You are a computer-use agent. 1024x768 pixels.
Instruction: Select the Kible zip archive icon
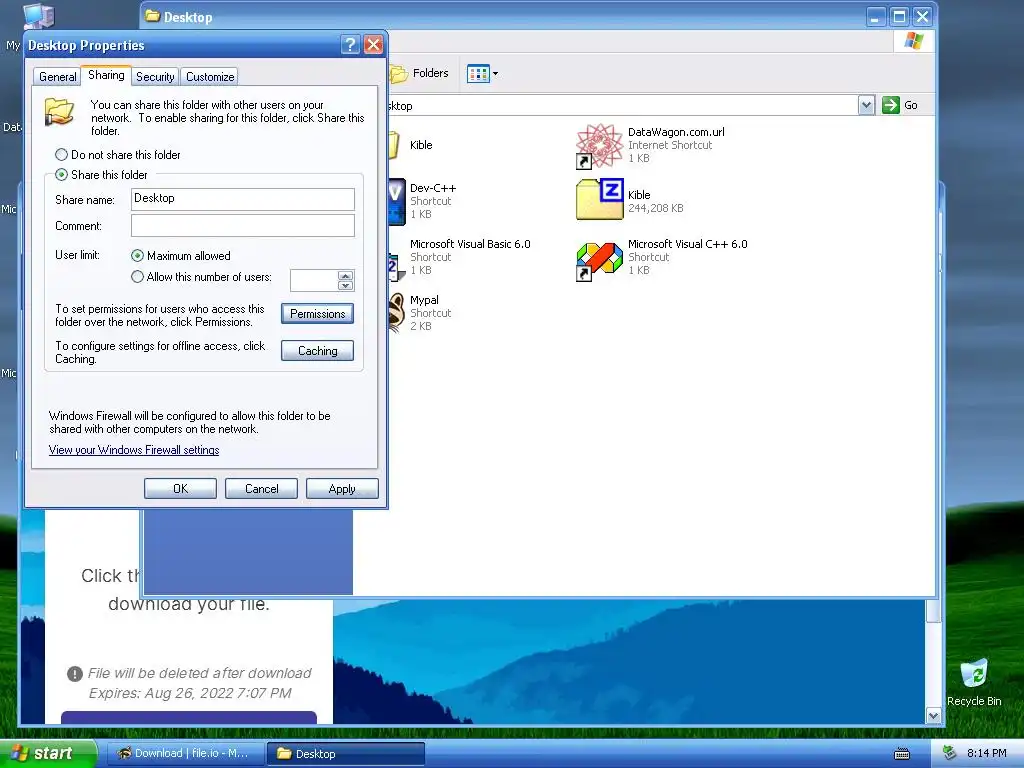(600, 200)
